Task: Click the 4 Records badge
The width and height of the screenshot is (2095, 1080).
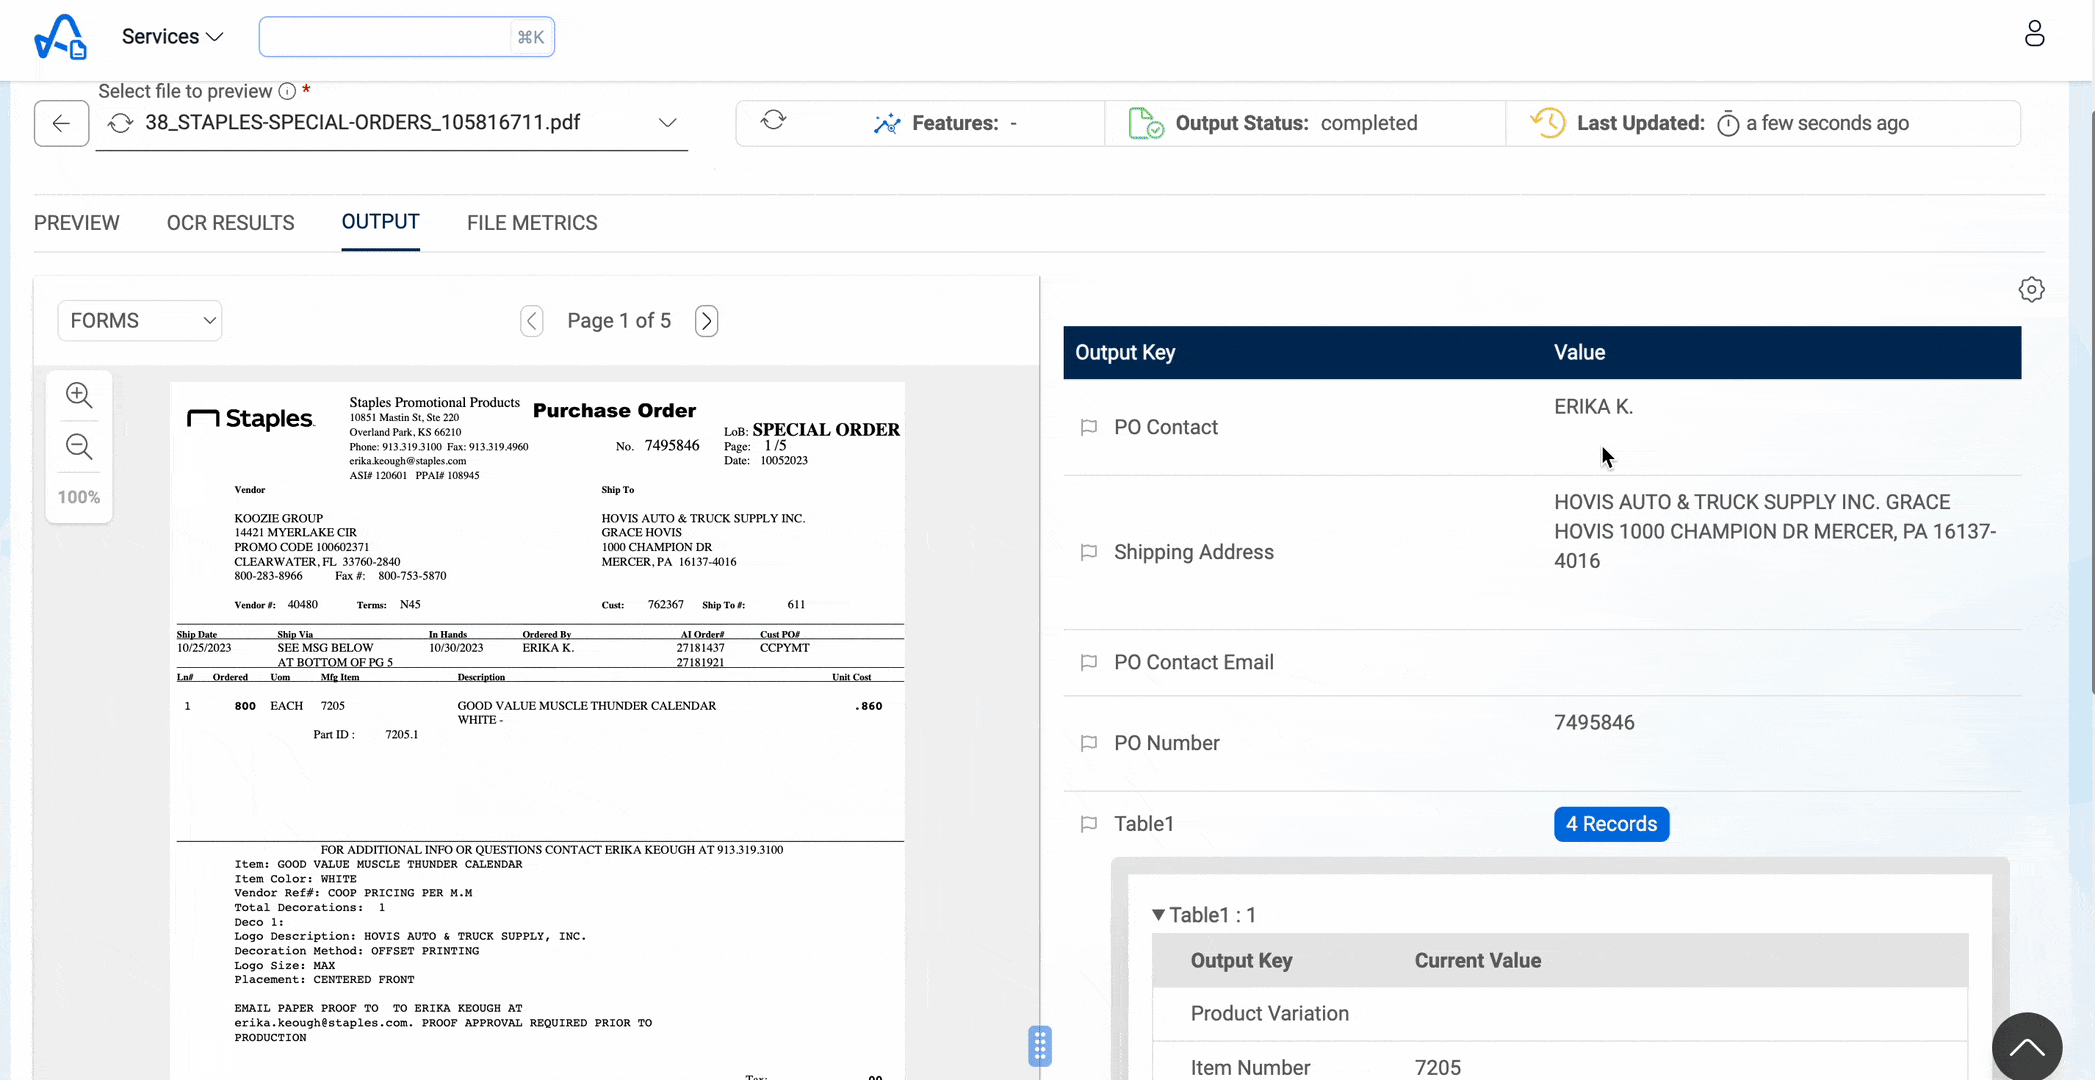Action: 1611,824
